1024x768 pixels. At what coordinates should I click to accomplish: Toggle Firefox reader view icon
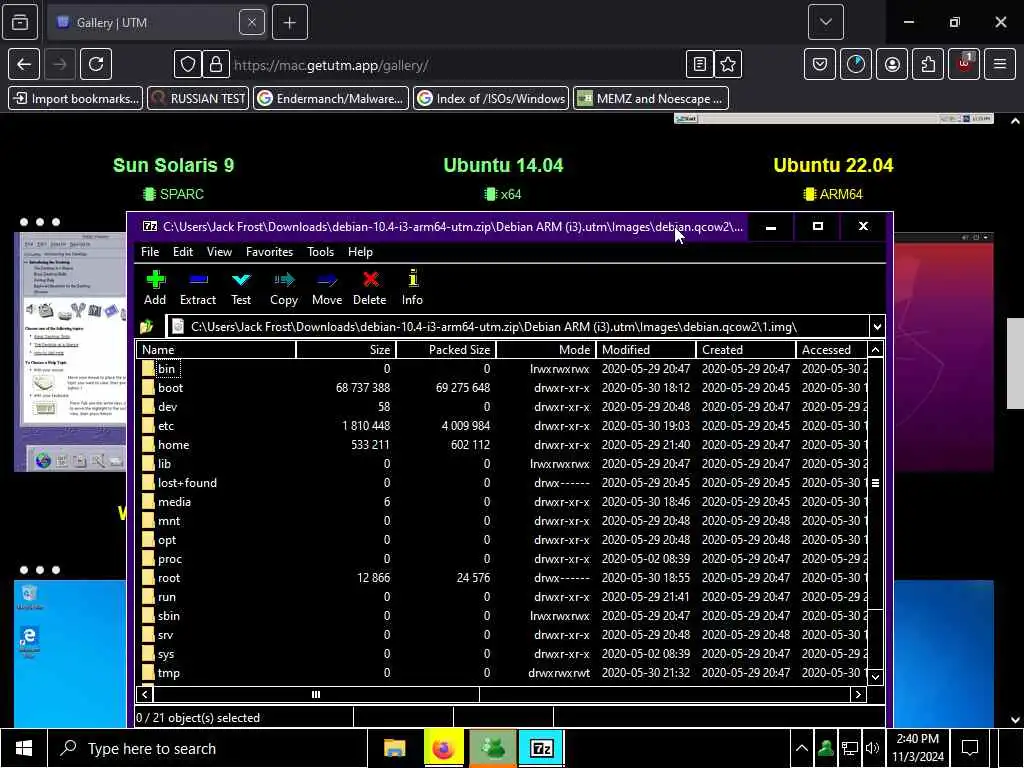(x=699, y=64)
